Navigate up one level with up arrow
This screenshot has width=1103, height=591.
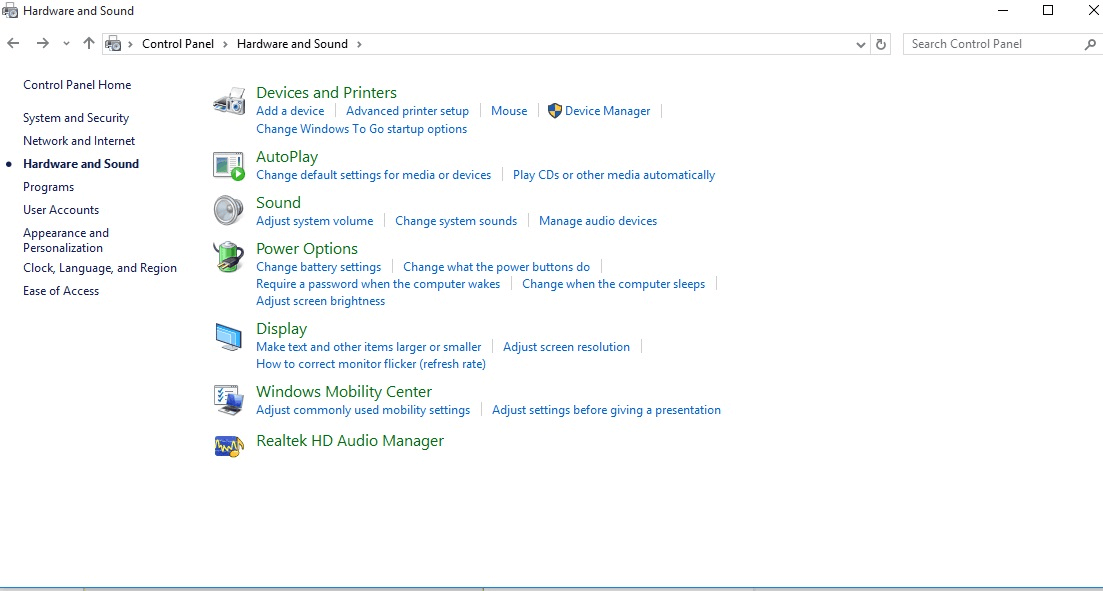(x=89, y=44)
